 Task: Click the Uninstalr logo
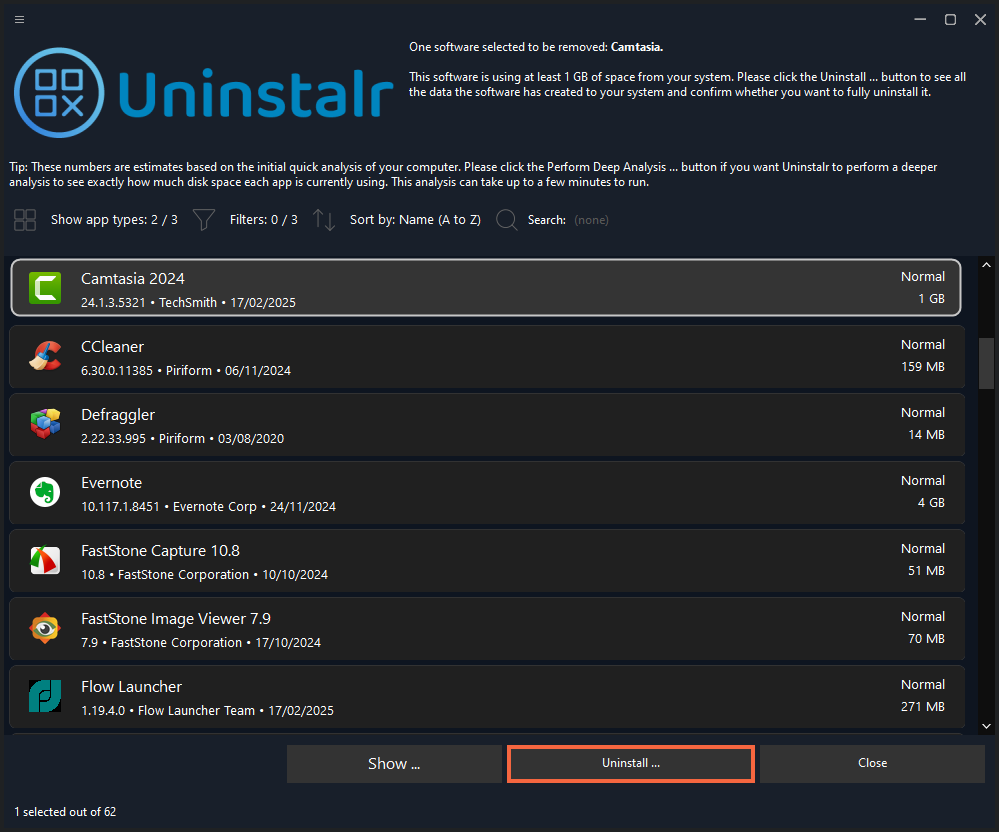203,93
